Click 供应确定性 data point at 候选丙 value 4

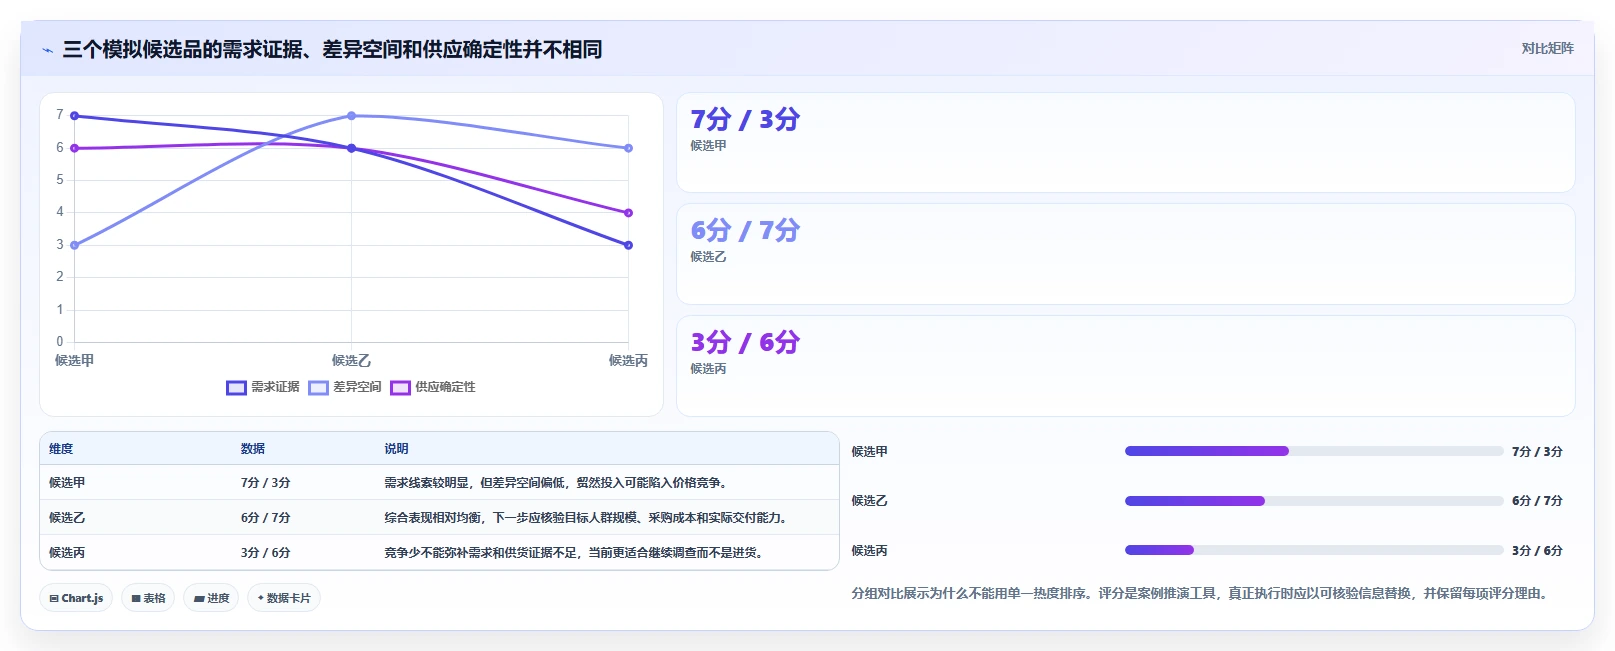click(x=628, y=213)
